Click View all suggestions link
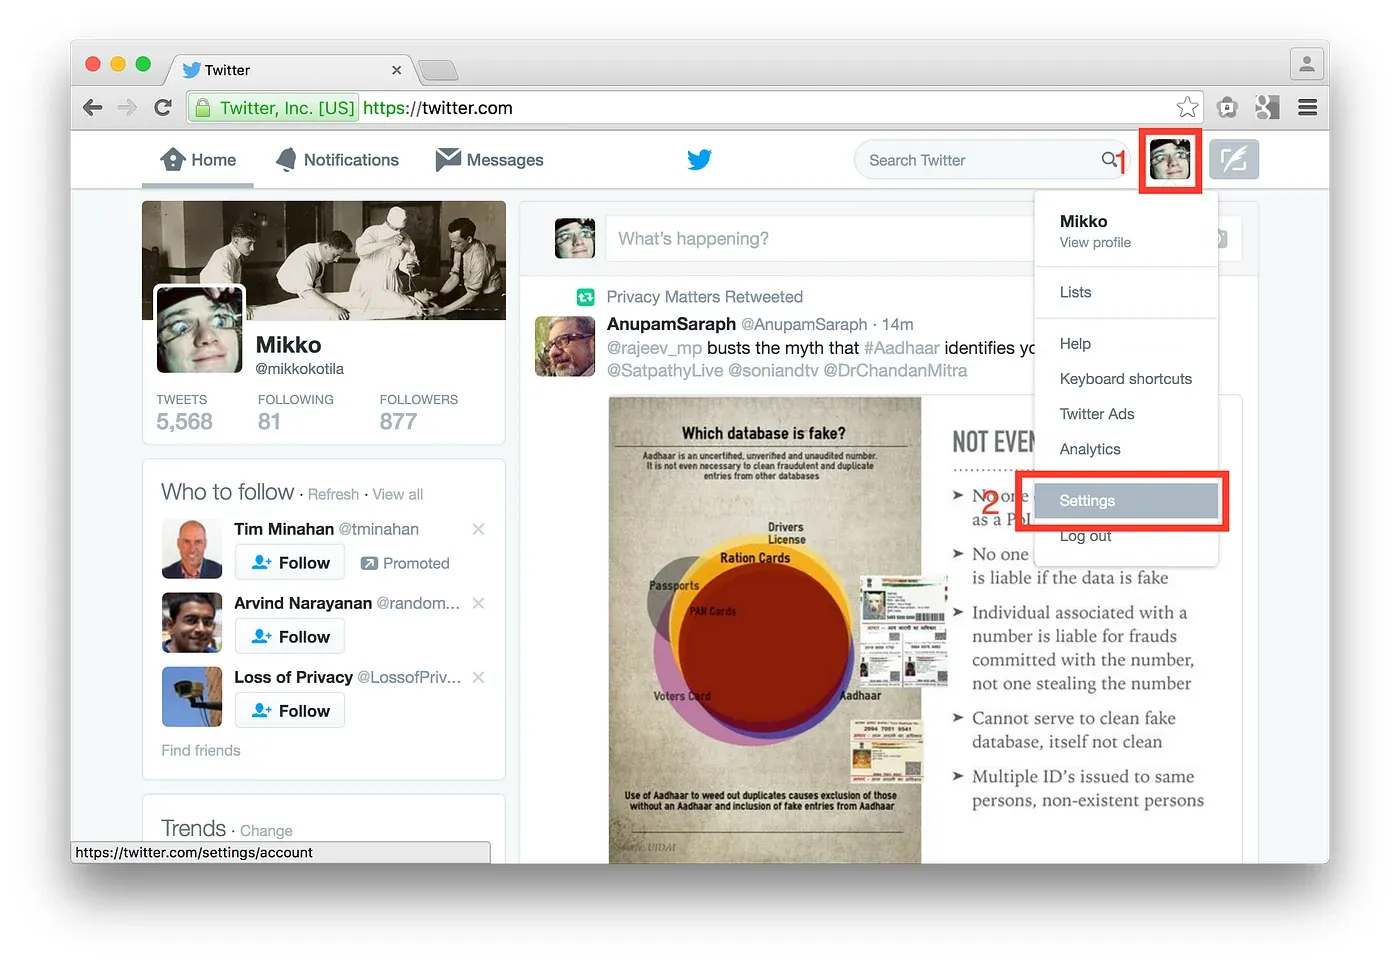This screenshot has height=964, width=1400. (398, 495)
